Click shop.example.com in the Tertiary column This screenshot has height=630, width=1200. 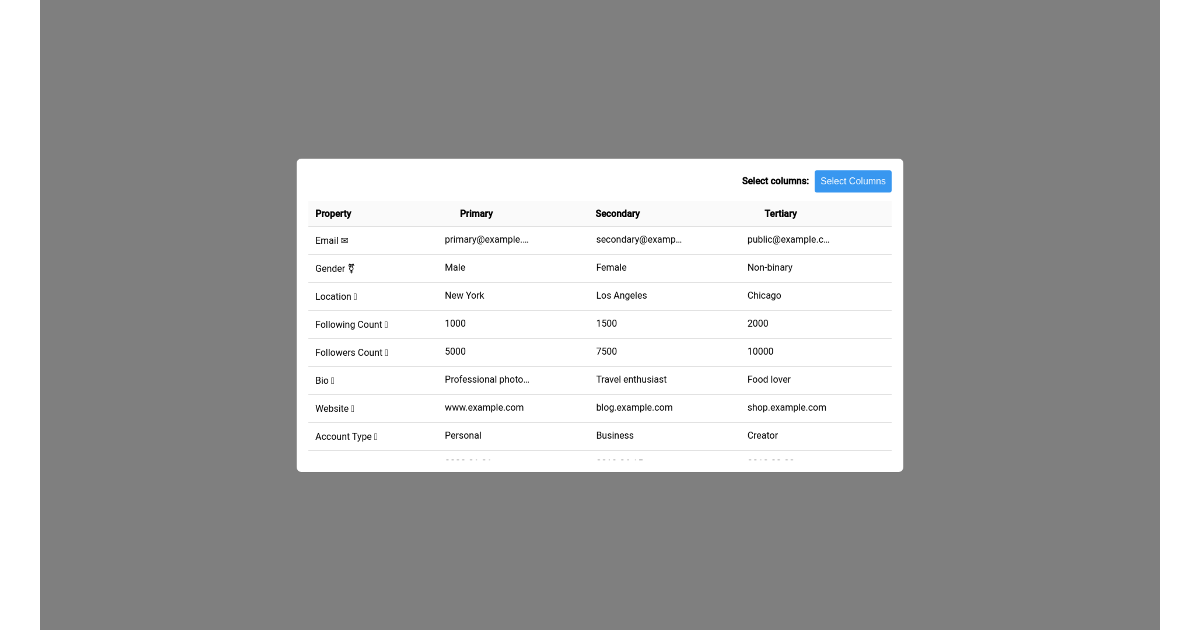(x=785, y=407)
